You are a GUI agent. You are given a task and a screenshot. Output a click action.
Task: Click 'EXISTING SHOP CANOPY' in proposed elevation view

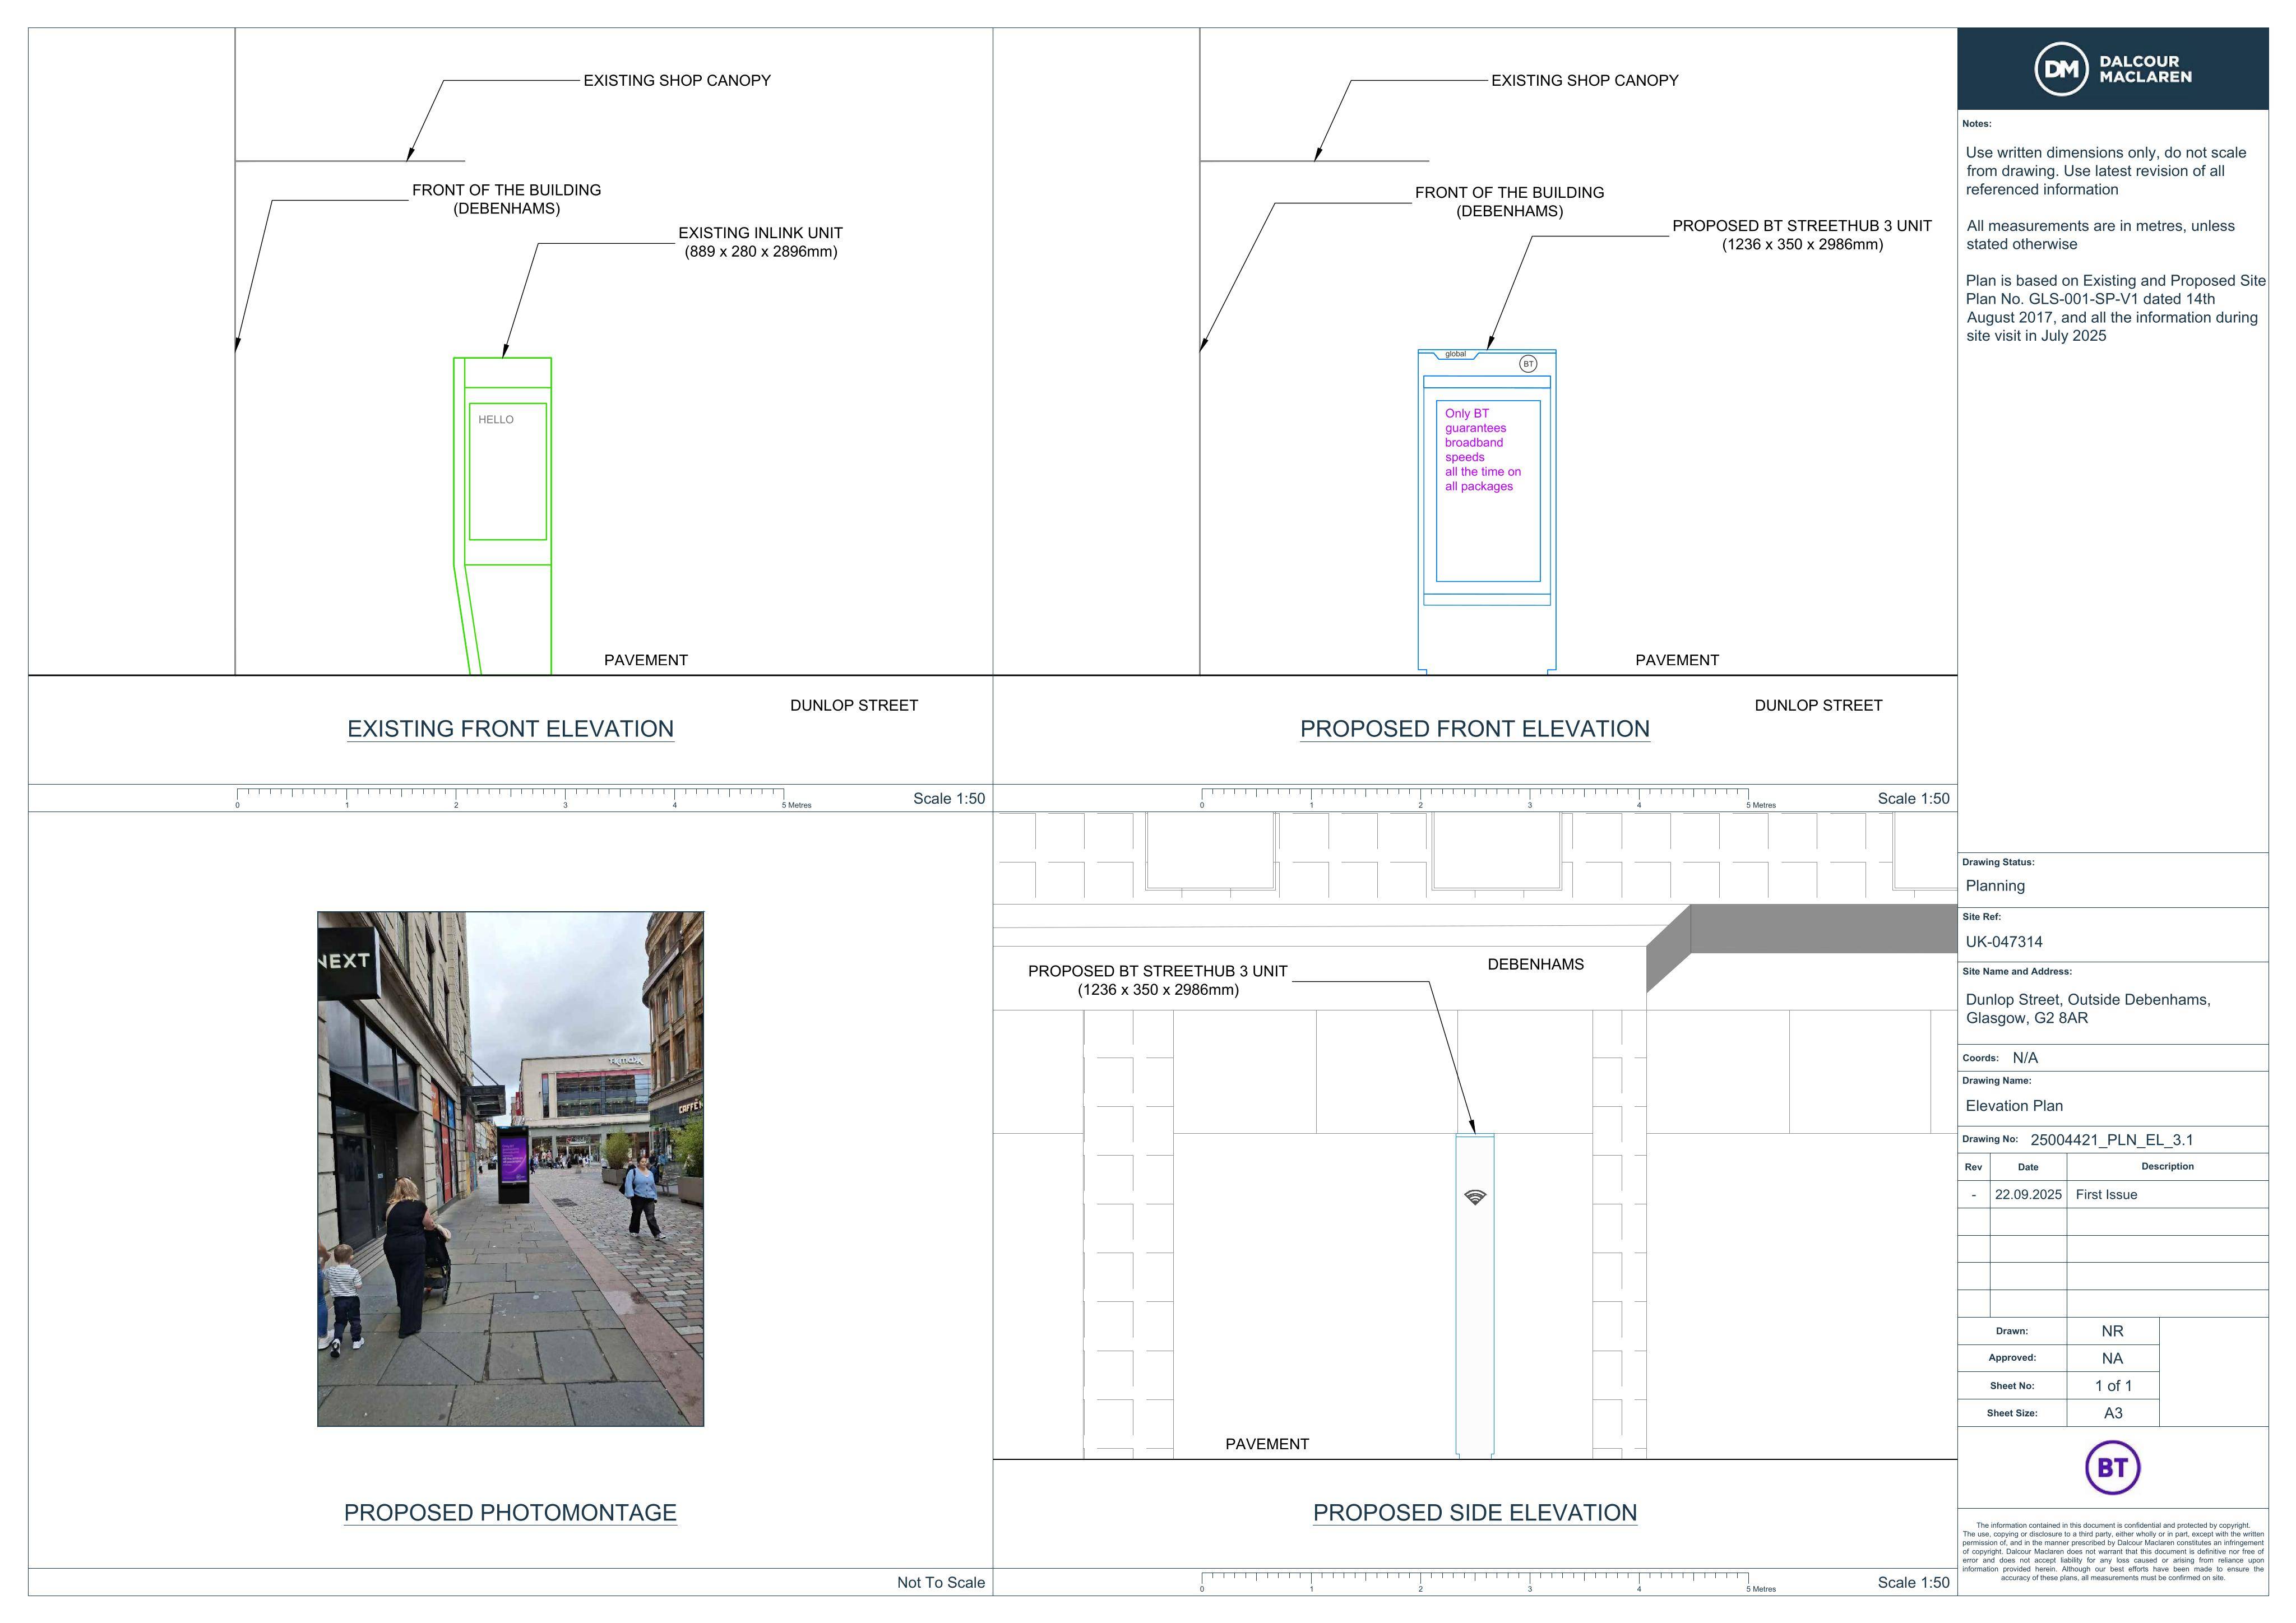point(1585,80)
